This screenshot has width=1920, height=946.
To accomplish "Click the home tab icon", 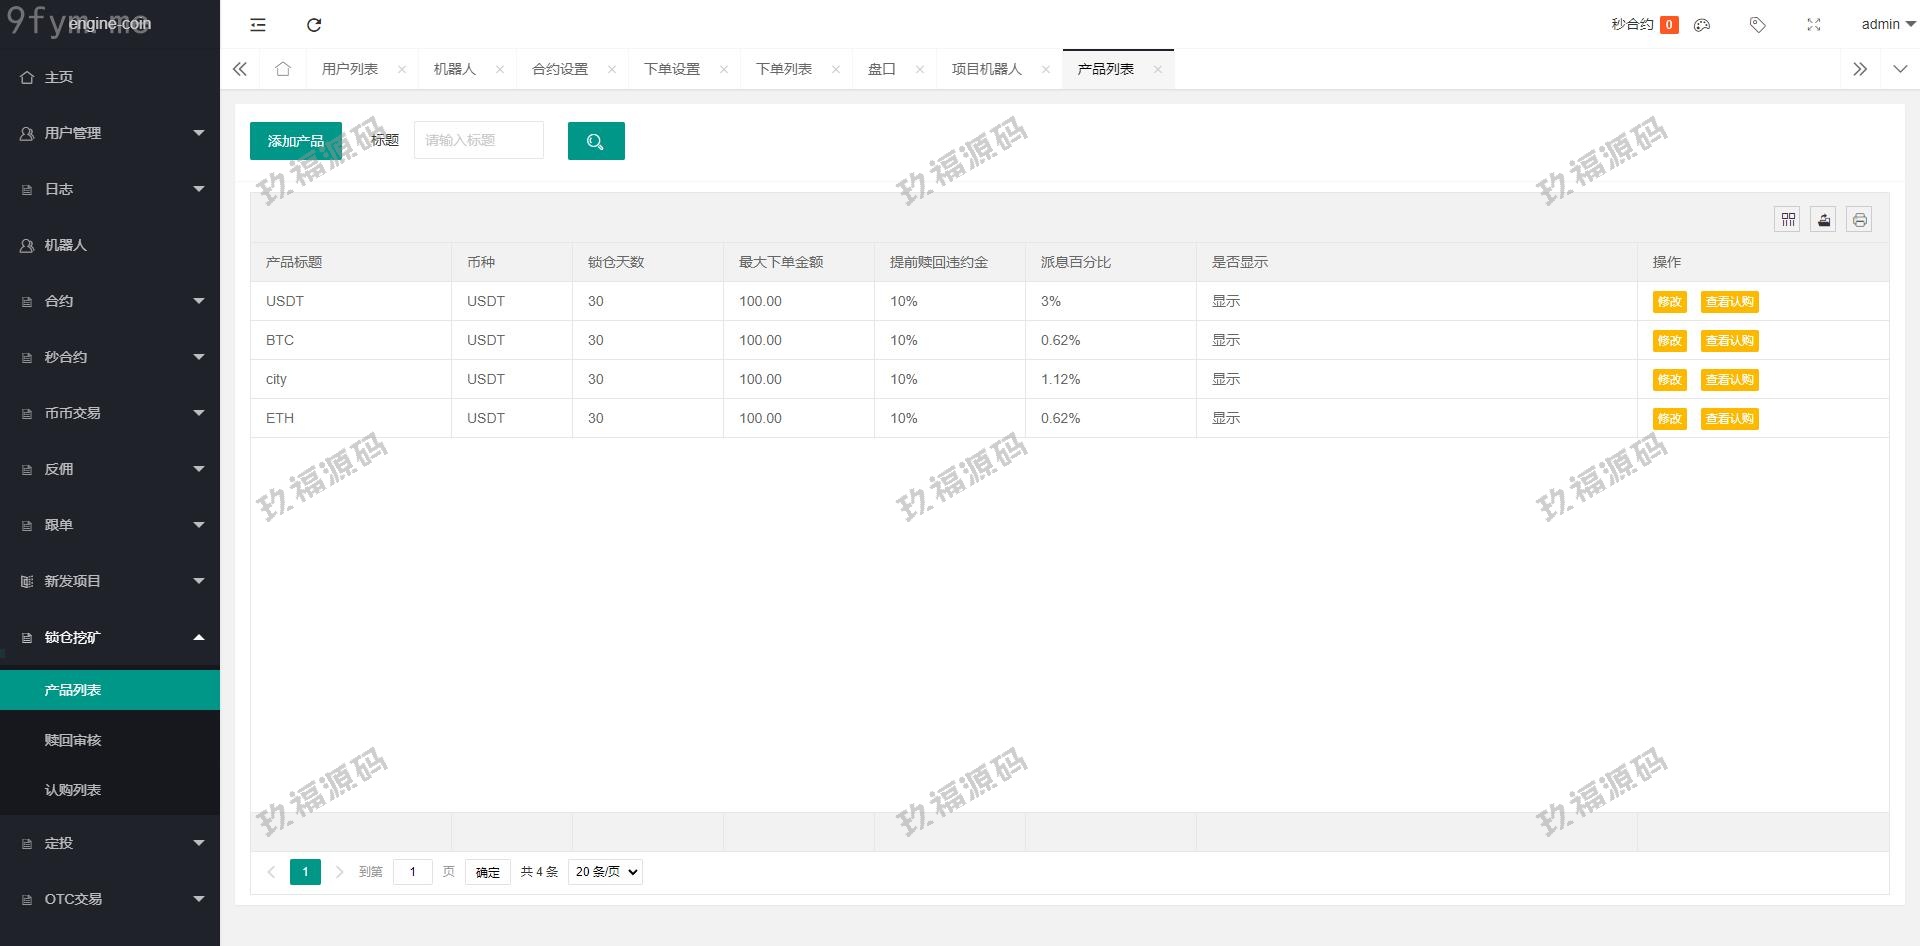I will pos(283,69).
